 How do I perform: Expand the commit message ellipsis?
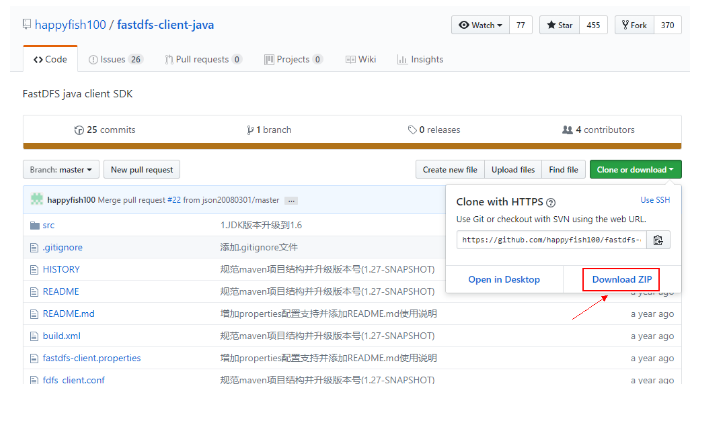click(x=291, y=201)
